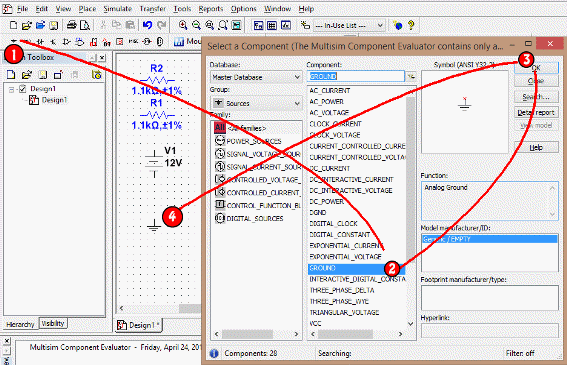Open the Master Database dropdown
Viewport: 567px width, 365px height.
[256, 77]
